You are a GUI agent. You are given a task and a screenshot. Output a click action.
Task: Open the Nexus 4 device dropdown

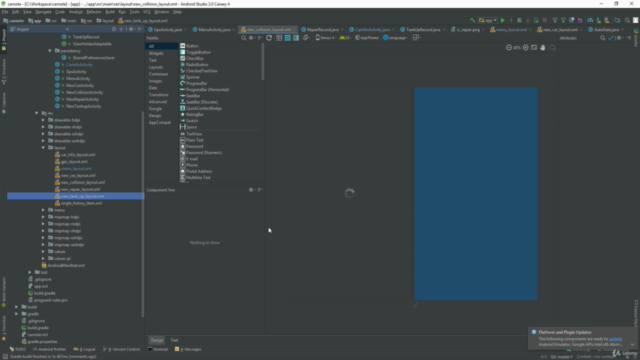pos(326,38)
